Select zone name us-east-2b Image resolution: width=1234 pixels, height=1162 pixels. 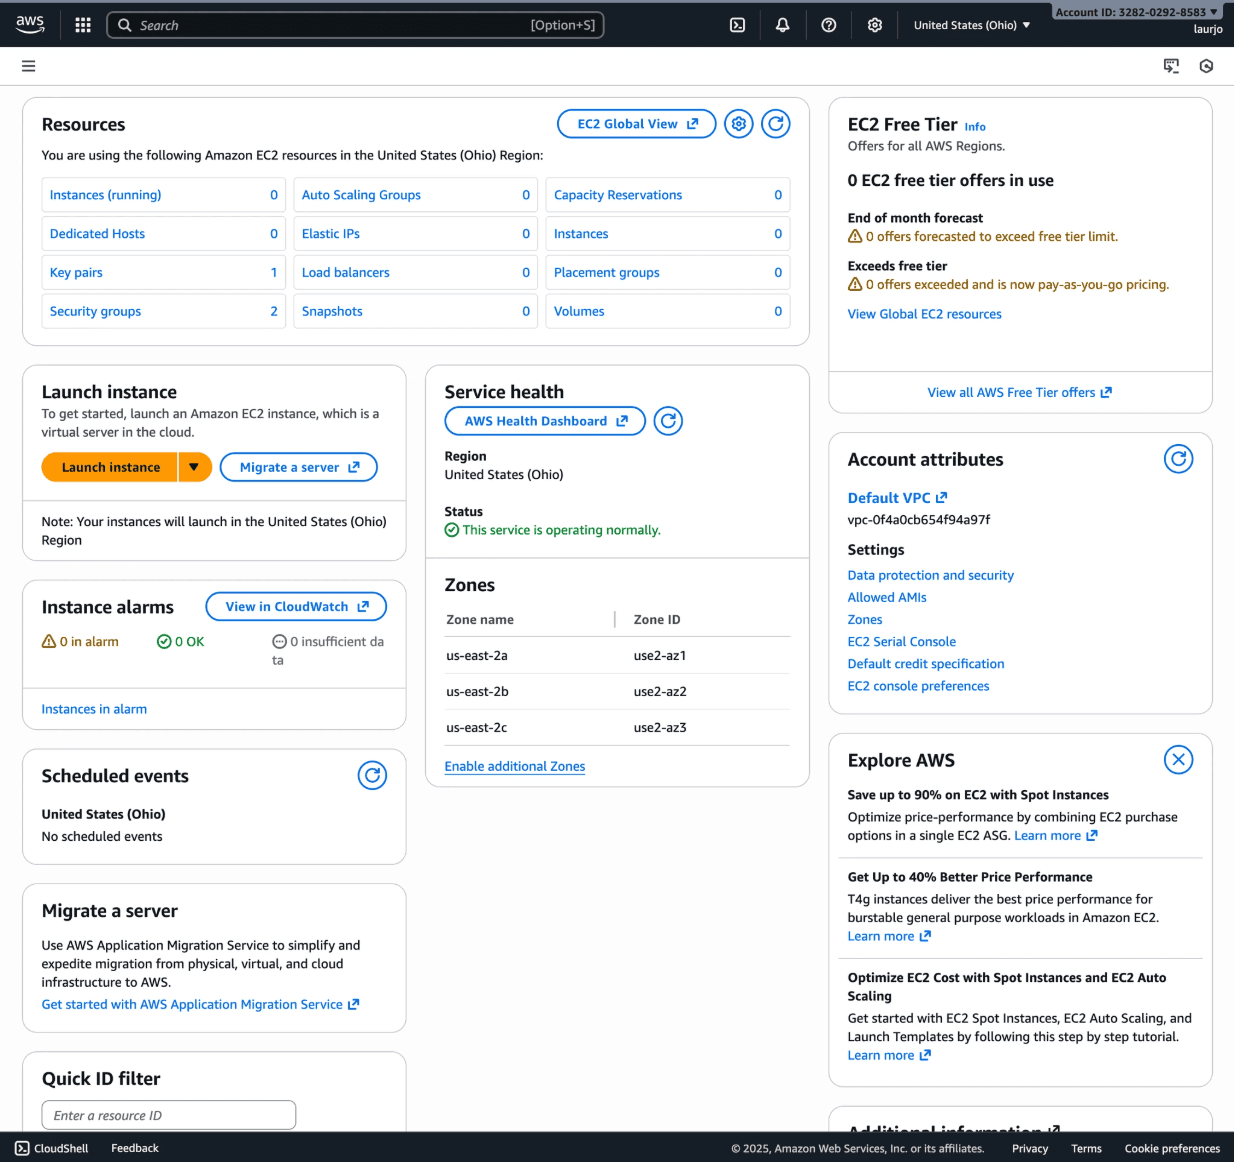(477, 692)
